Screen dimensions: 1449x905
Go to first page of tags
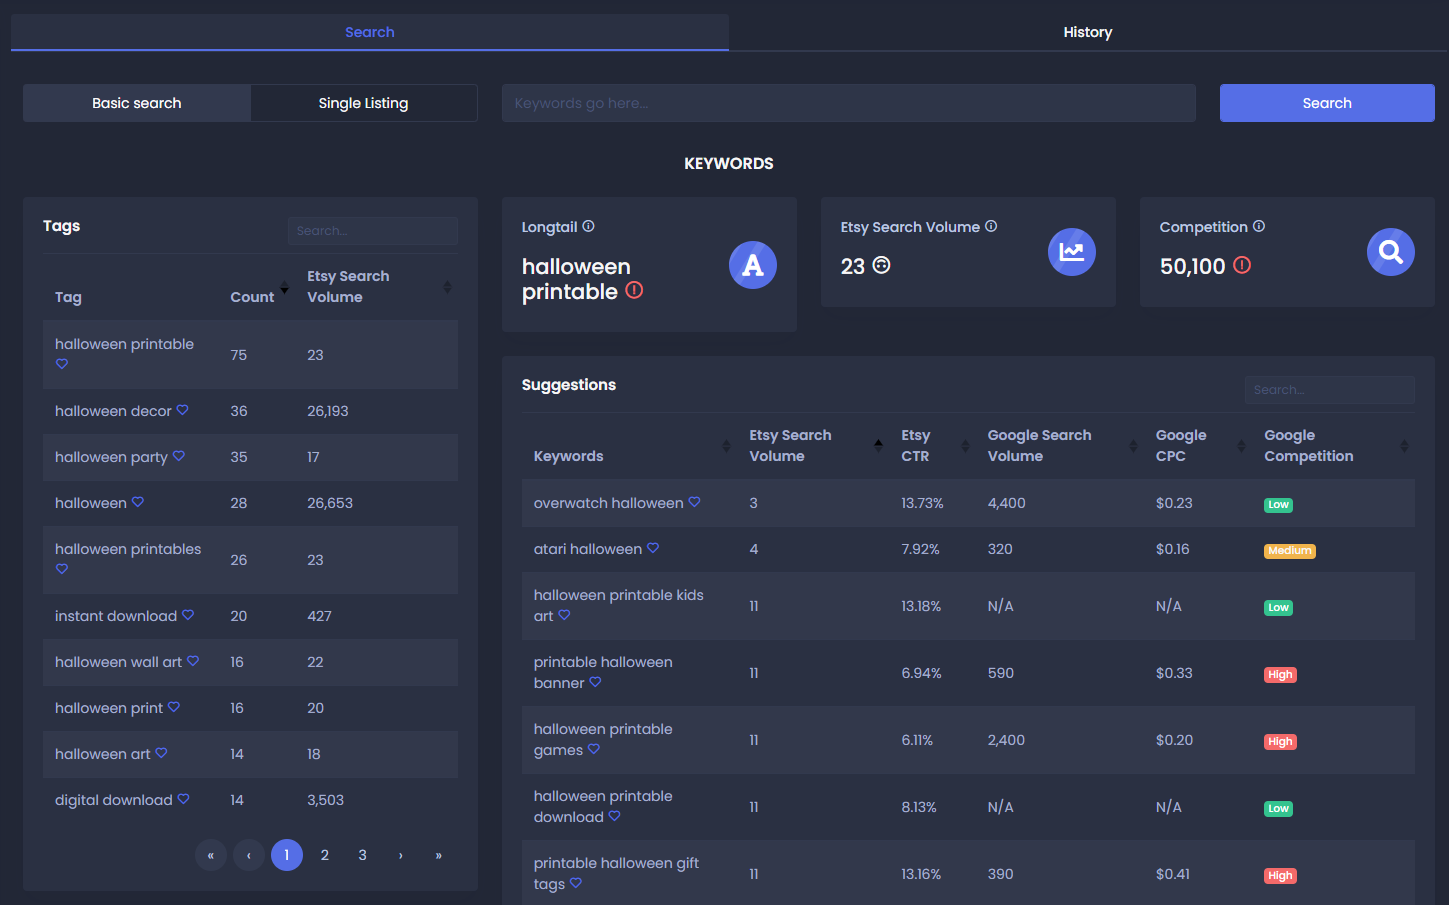pos(211,855)
